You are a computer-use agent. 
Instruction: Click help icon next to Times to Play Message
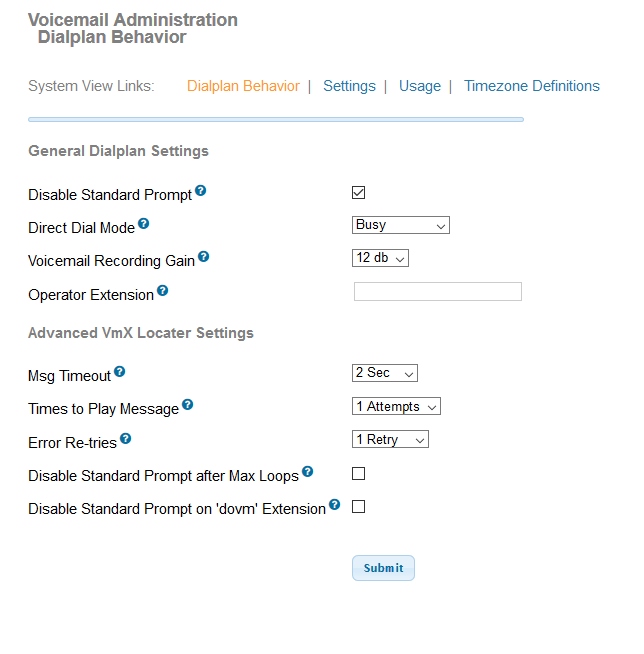click(x=187, y=404)
